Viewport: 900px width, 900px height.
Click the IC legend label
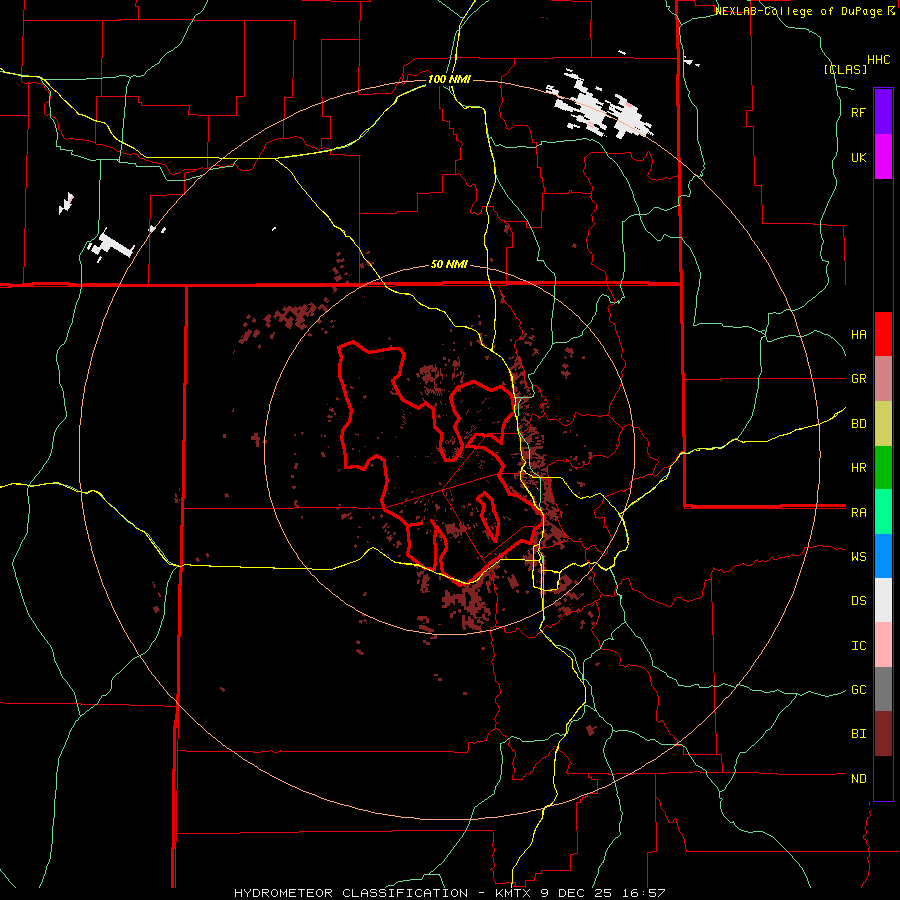point(858,646)
